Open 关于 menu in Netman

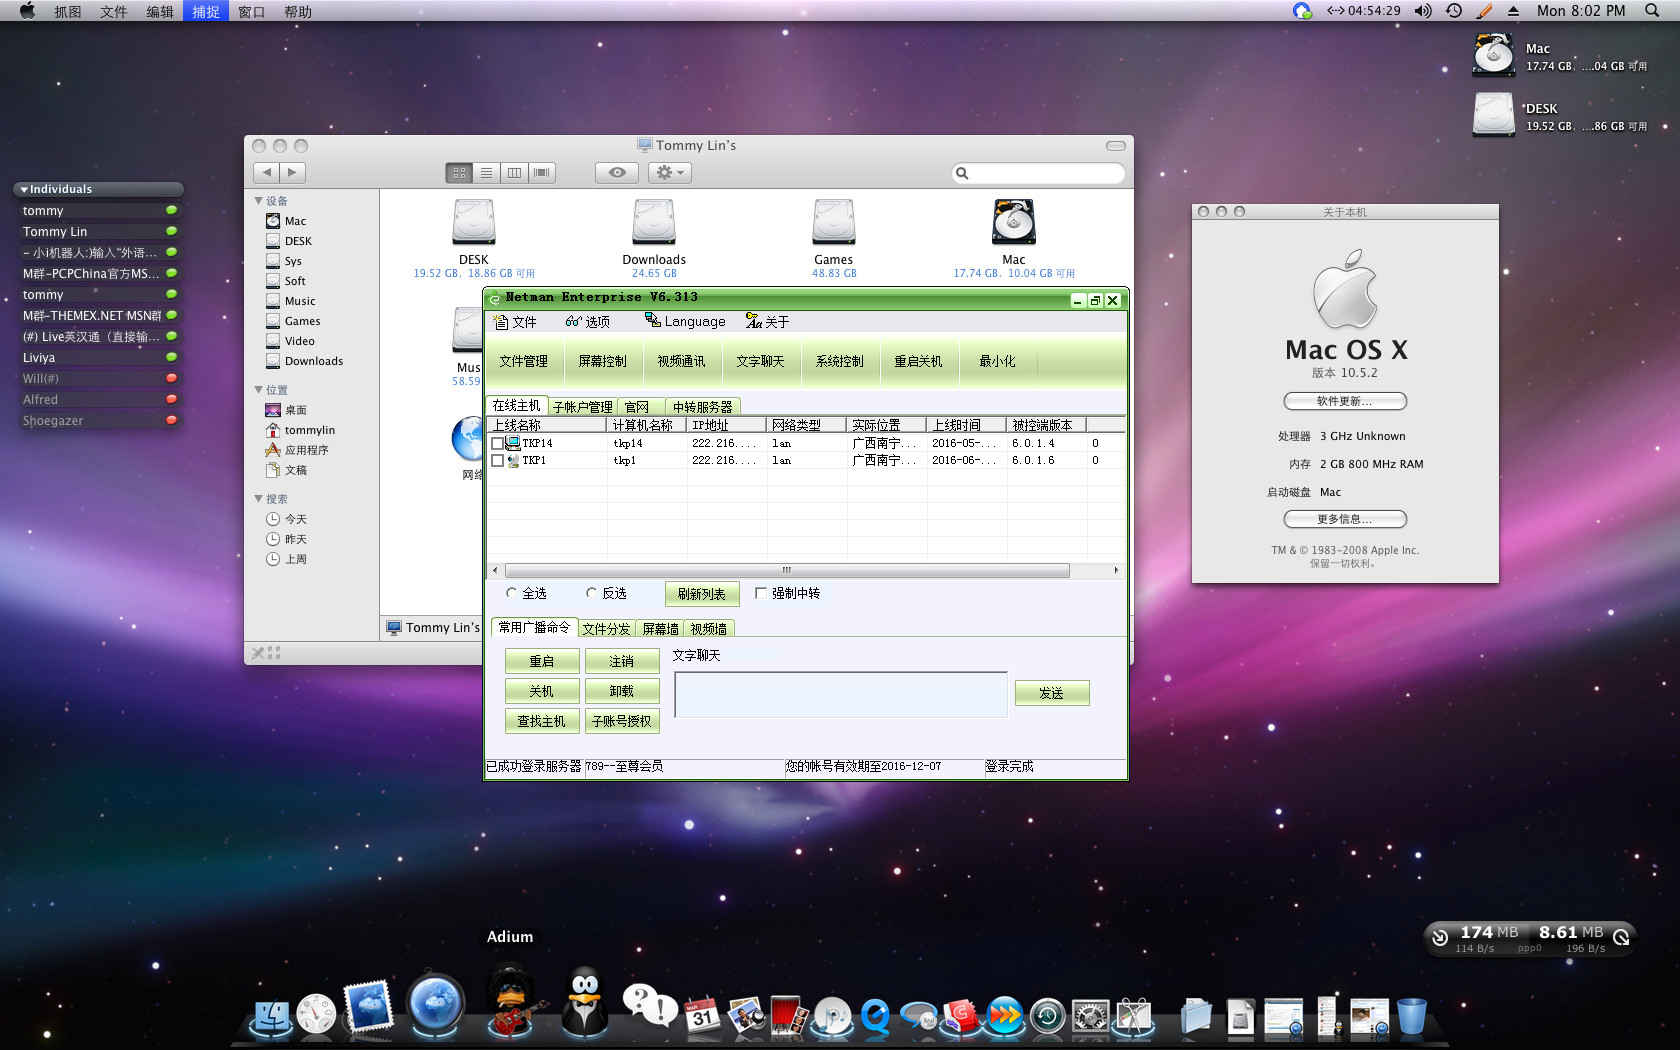(x=767, y=322)
